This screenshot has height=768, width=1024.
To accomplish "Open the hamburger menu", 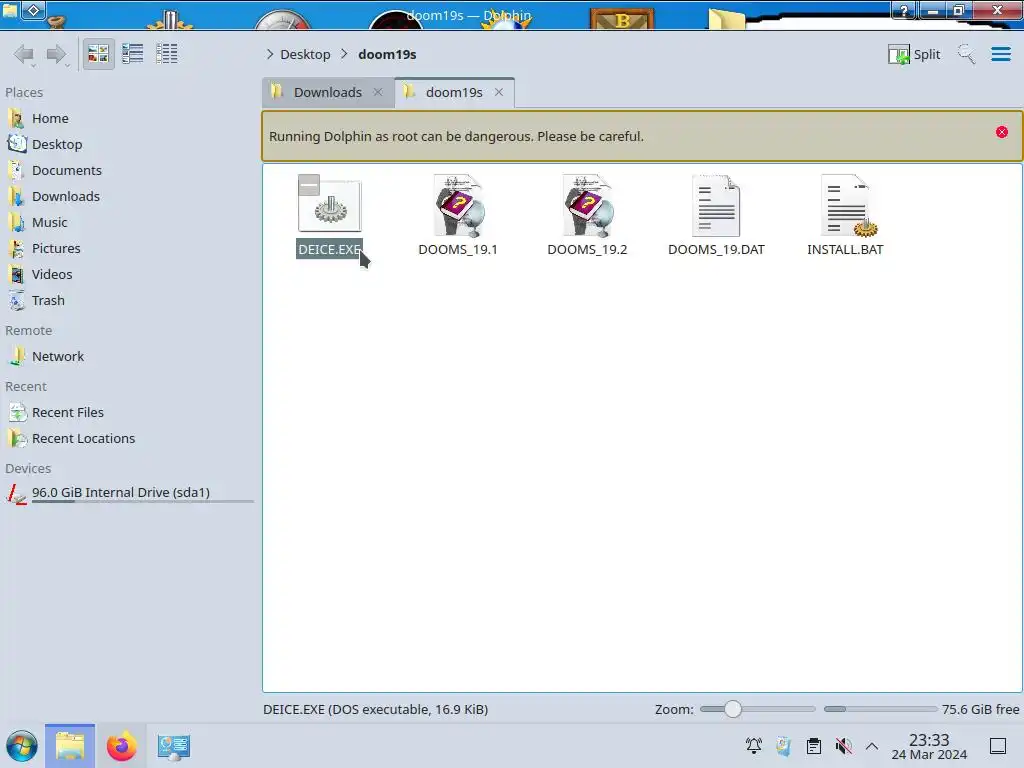I will click(1000, 54).
